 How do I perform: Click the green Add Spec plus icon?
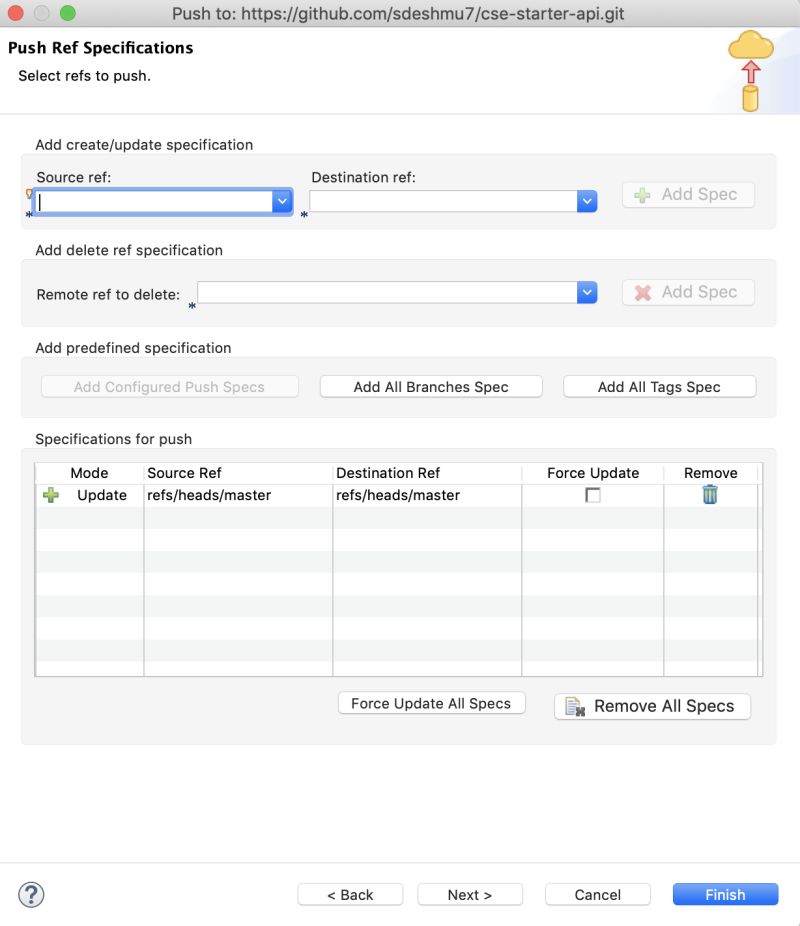640,194
